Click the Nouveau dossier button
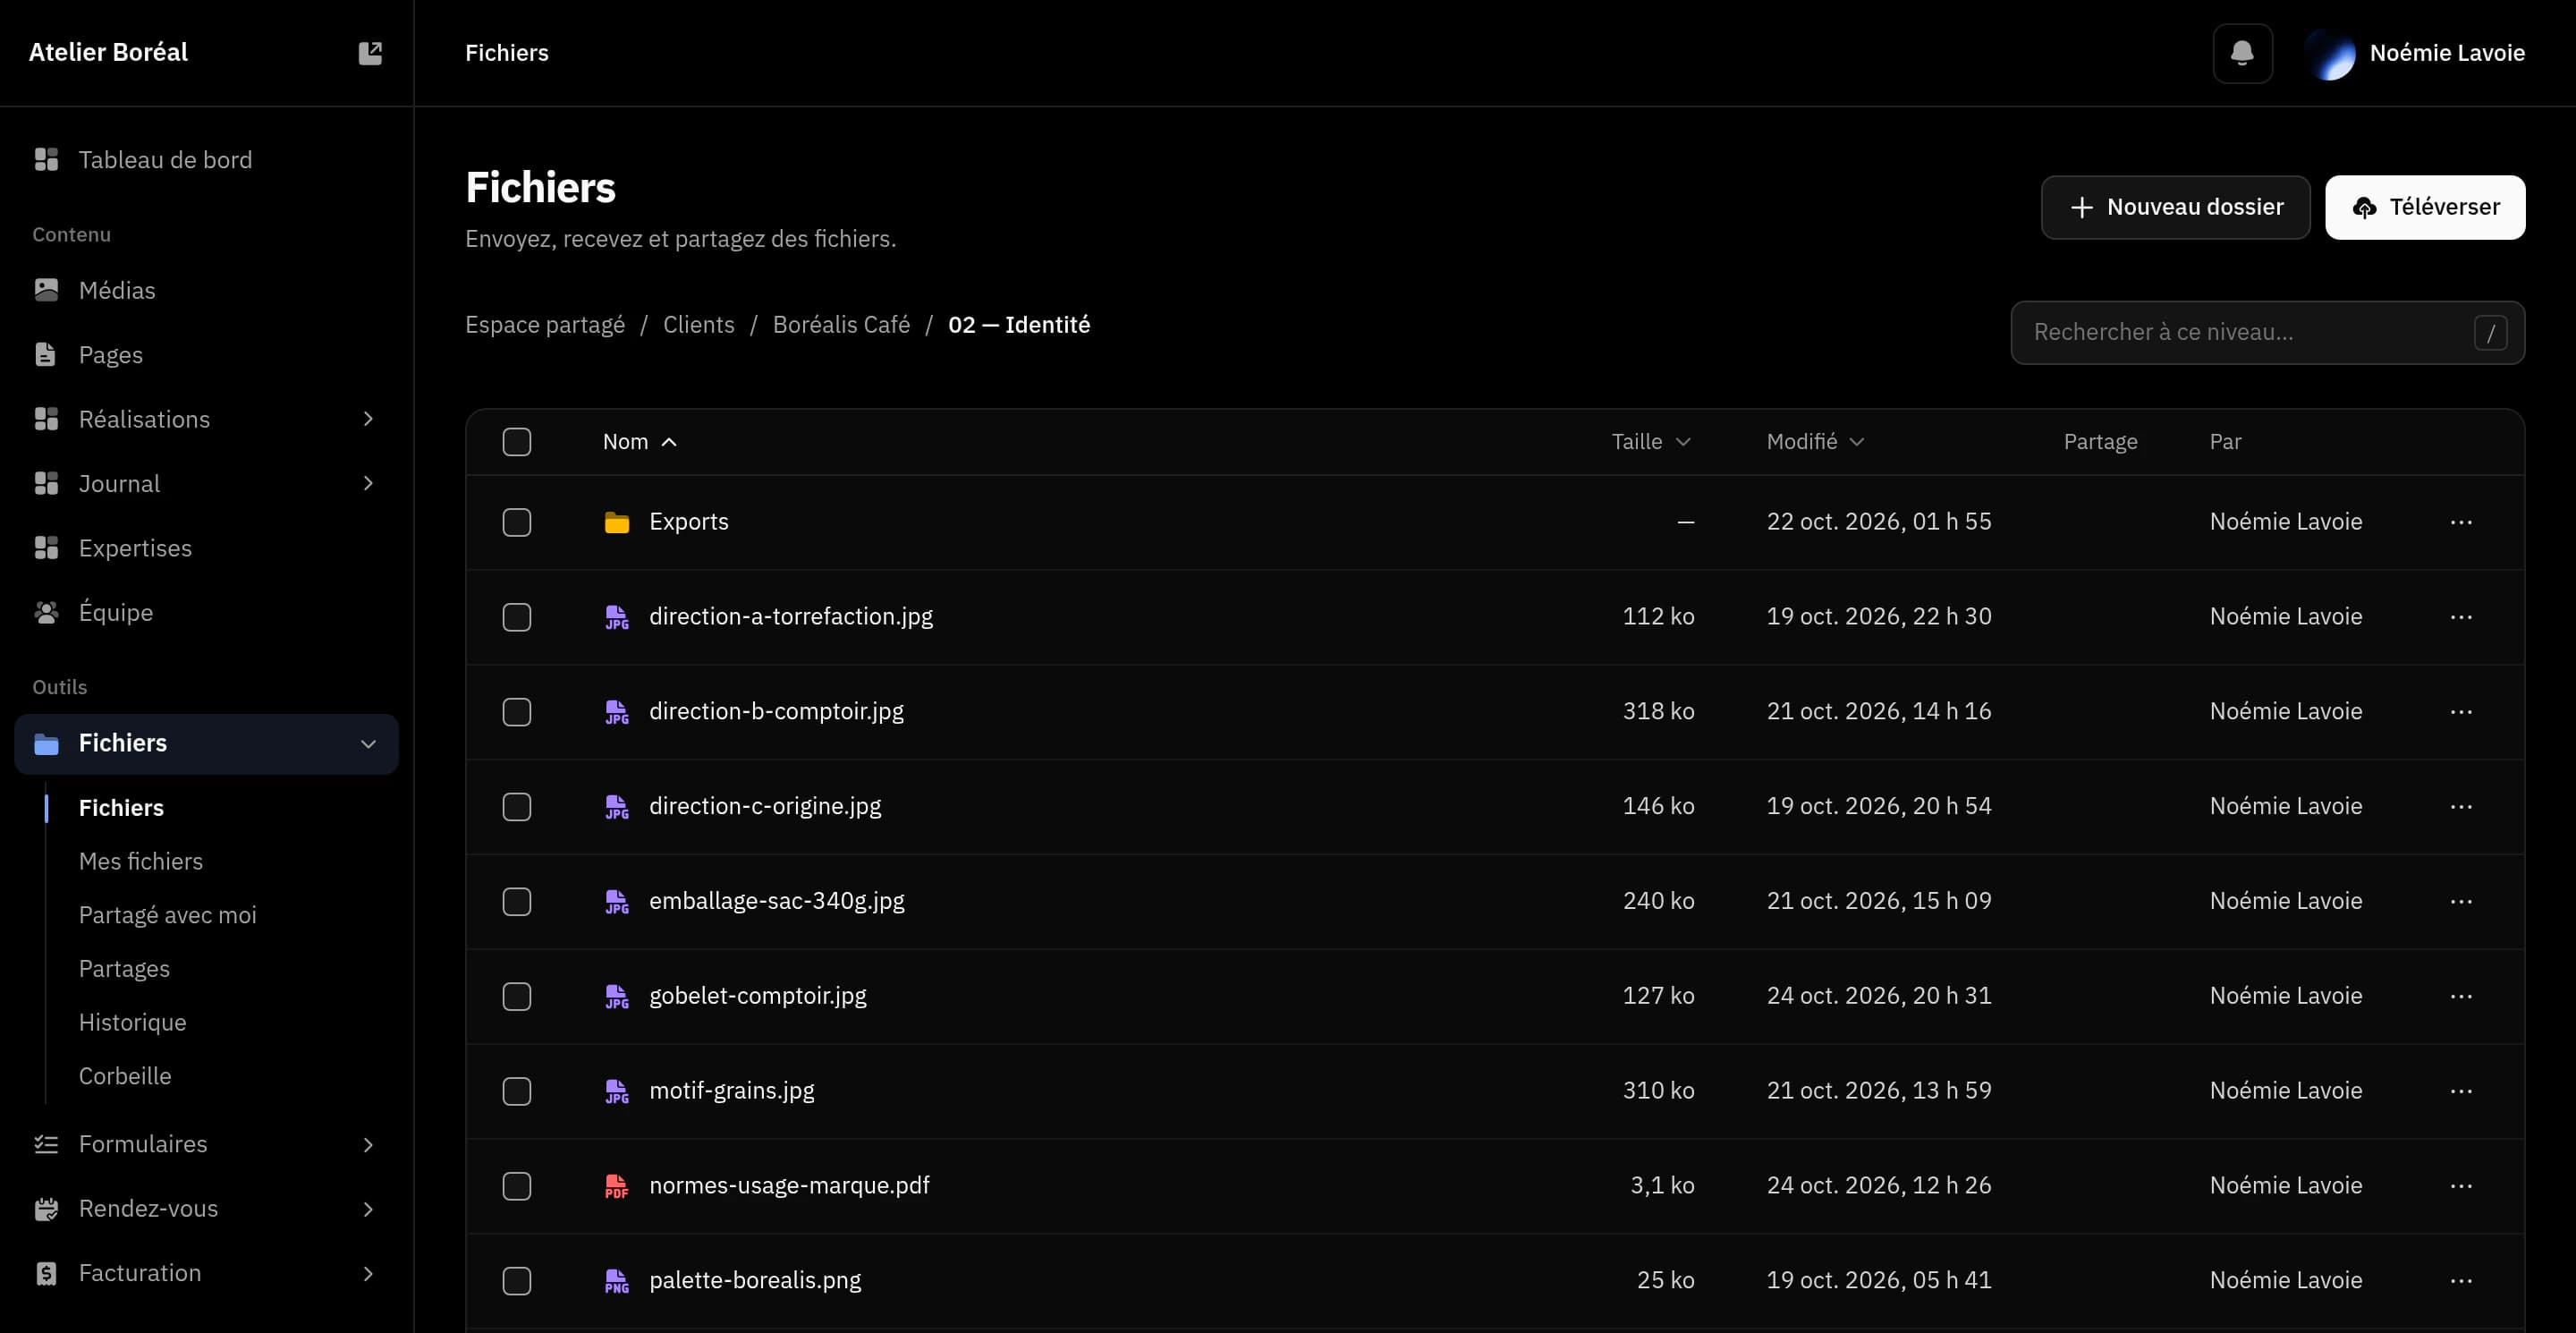This screenshot has height=1333, width=2576. pos(2175,207)
